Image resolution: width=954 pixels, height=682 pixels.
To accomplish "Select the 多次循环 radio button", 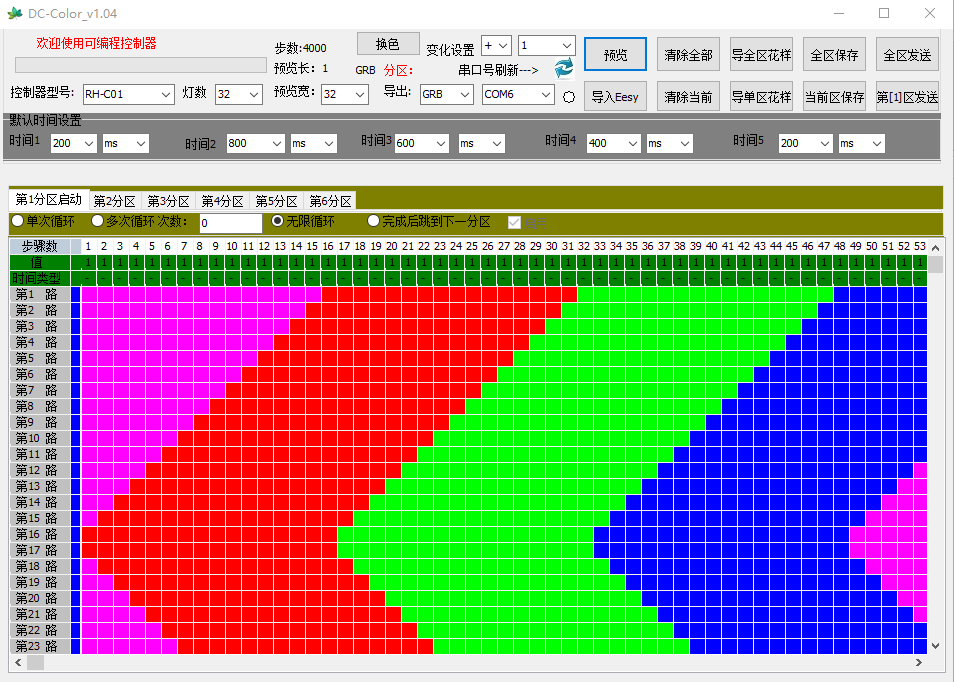I will (97, 221).
